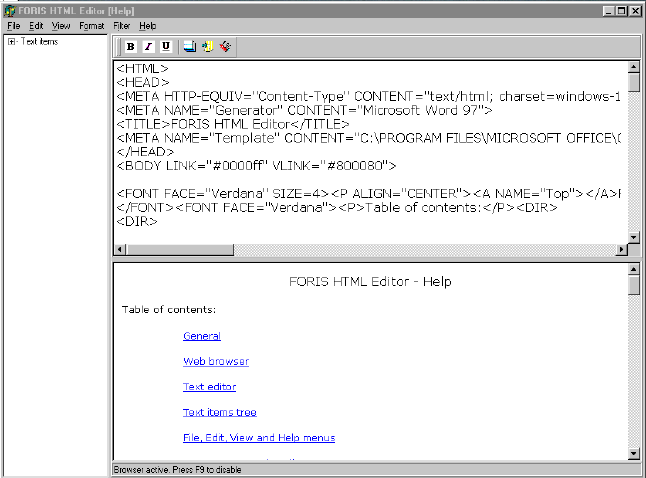Open the Help menu
This screenshot has width=646, height=478.
[147, 24]
